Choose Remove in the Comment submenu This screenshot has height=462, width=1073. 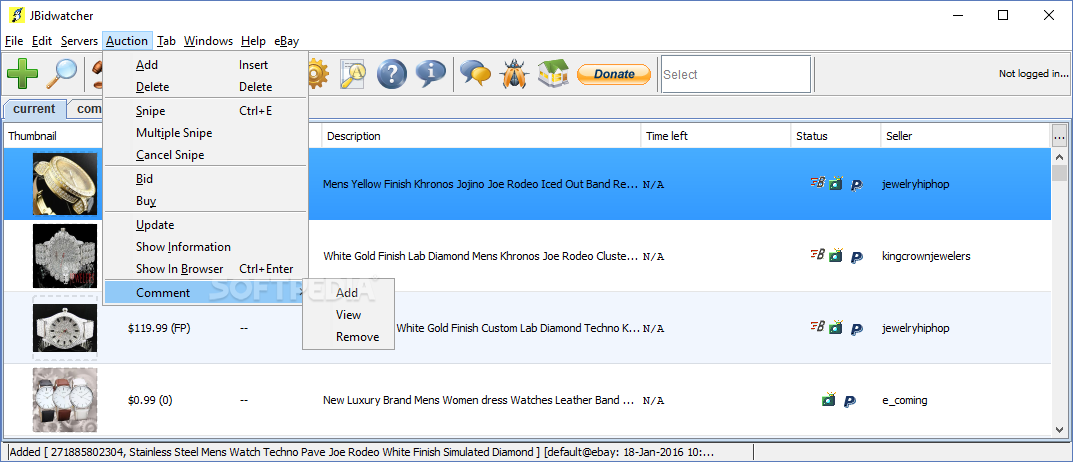[x=348, y=337]
